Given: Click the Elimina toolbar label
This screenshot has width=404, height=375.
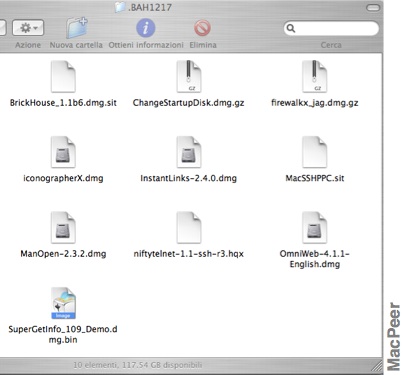Looking at the screenshot, I should [x=203, y=45].
